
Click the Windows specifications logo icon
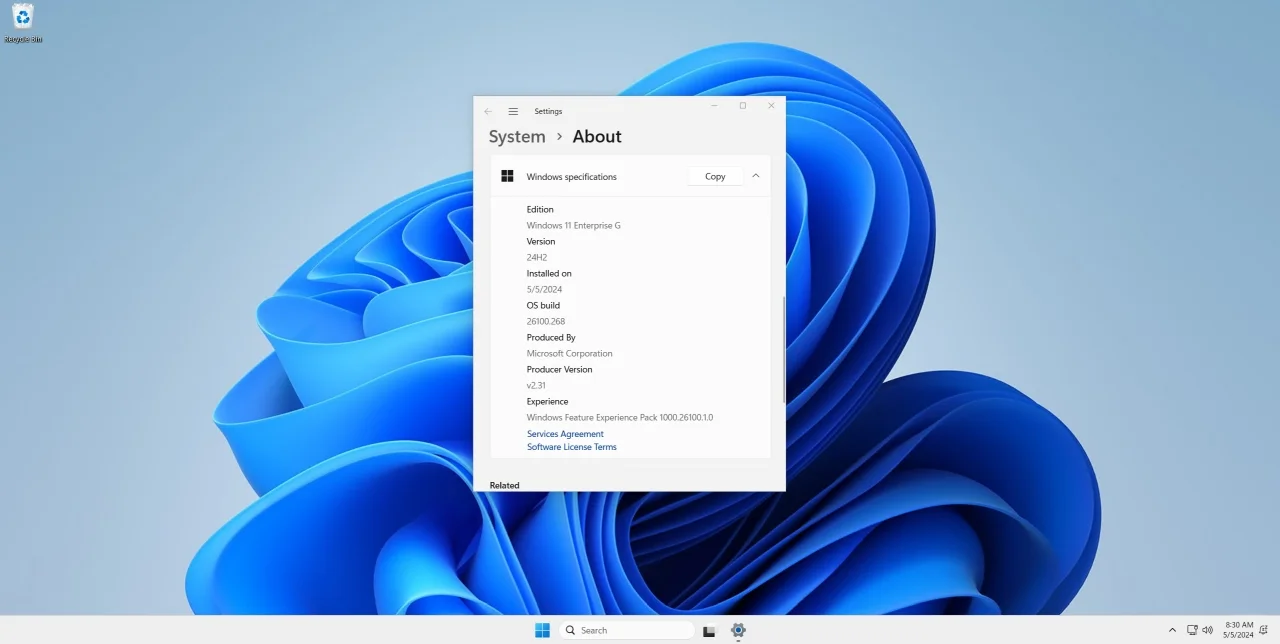pos(507,175)
